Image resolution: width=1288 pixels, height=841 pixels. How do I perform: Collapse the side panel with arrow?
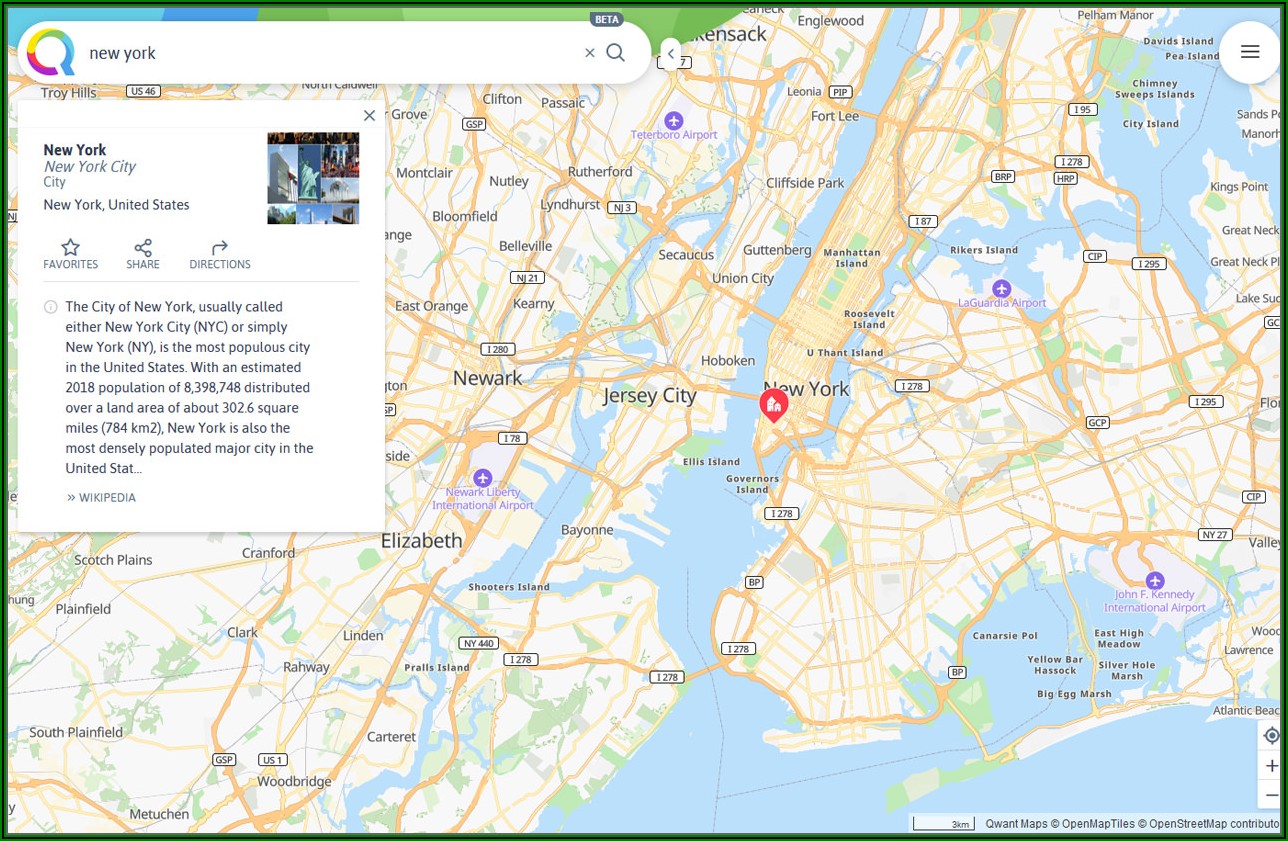[x=671, y=54]
